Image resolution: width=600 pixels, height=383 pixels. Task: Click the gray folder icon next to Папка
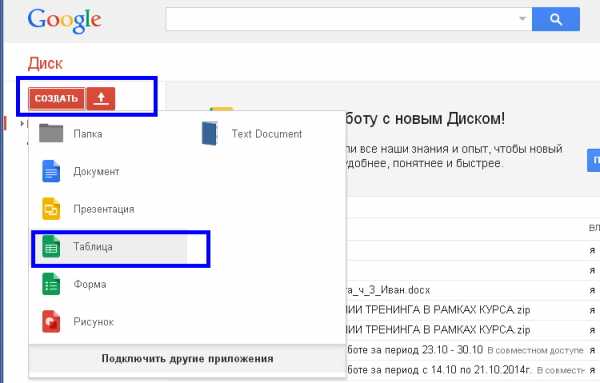coord(51,133)
